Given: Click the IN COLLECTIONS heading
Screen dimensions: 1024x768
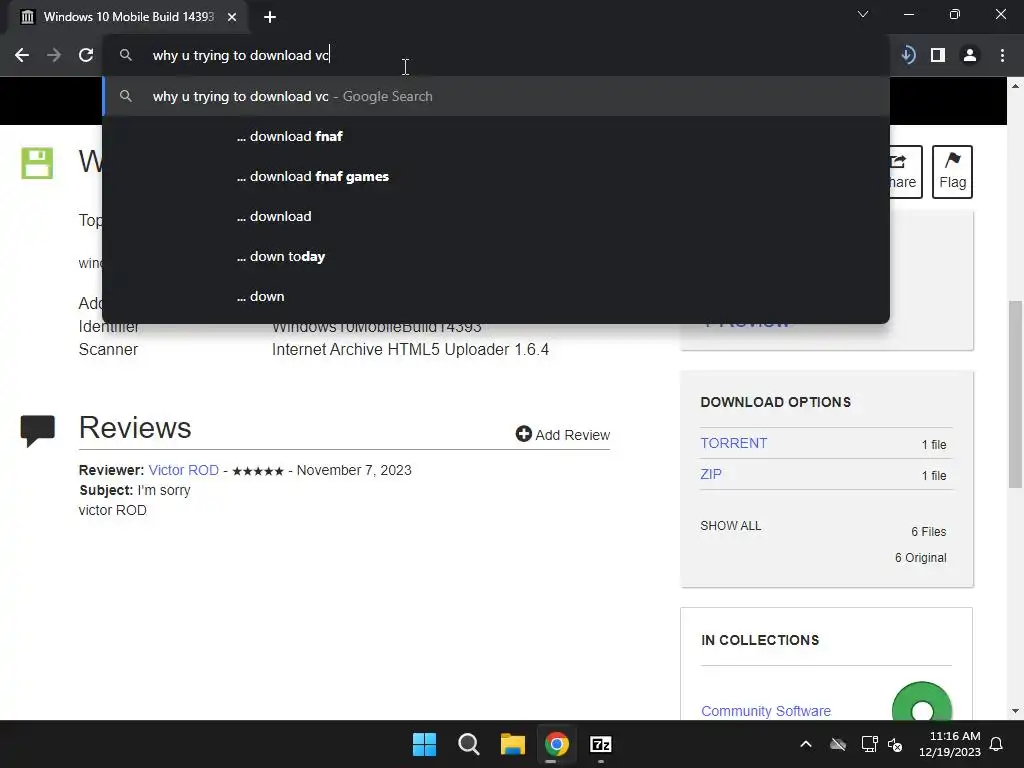Looking at the screenshot, I should pyautogui.click(x=760, y=640).
